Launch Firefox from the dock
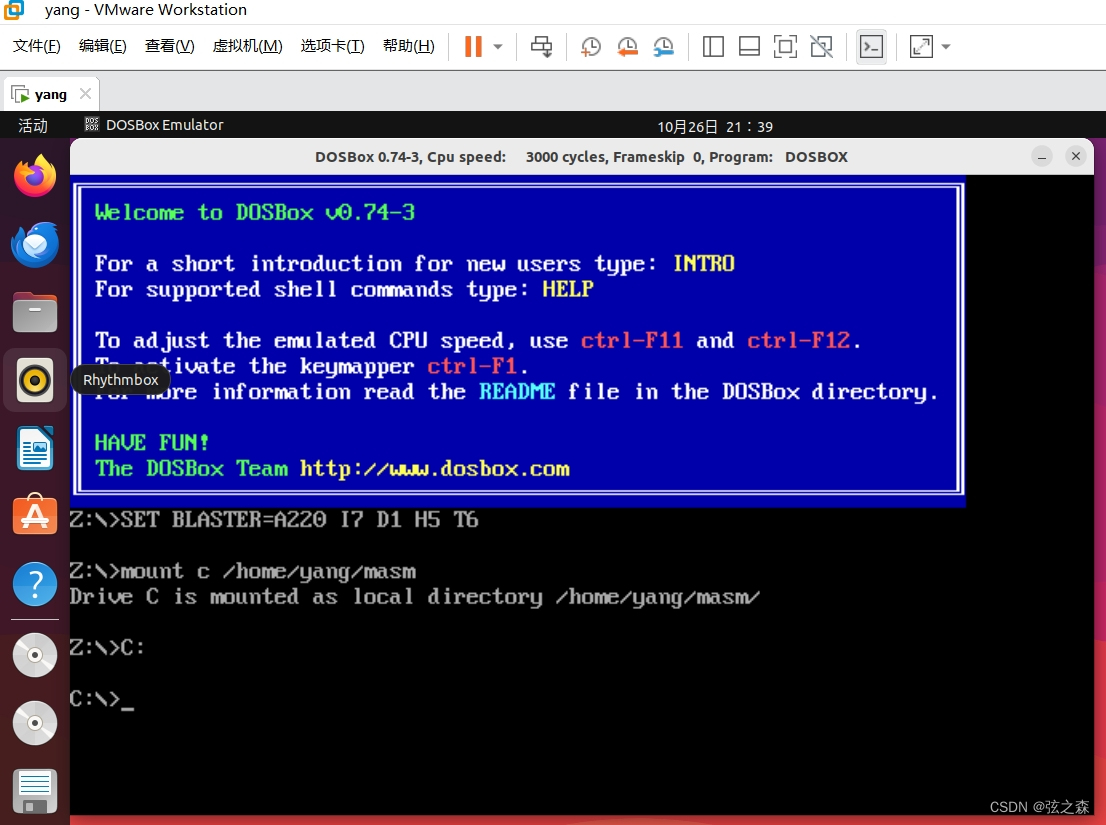 tap(35, 176)
